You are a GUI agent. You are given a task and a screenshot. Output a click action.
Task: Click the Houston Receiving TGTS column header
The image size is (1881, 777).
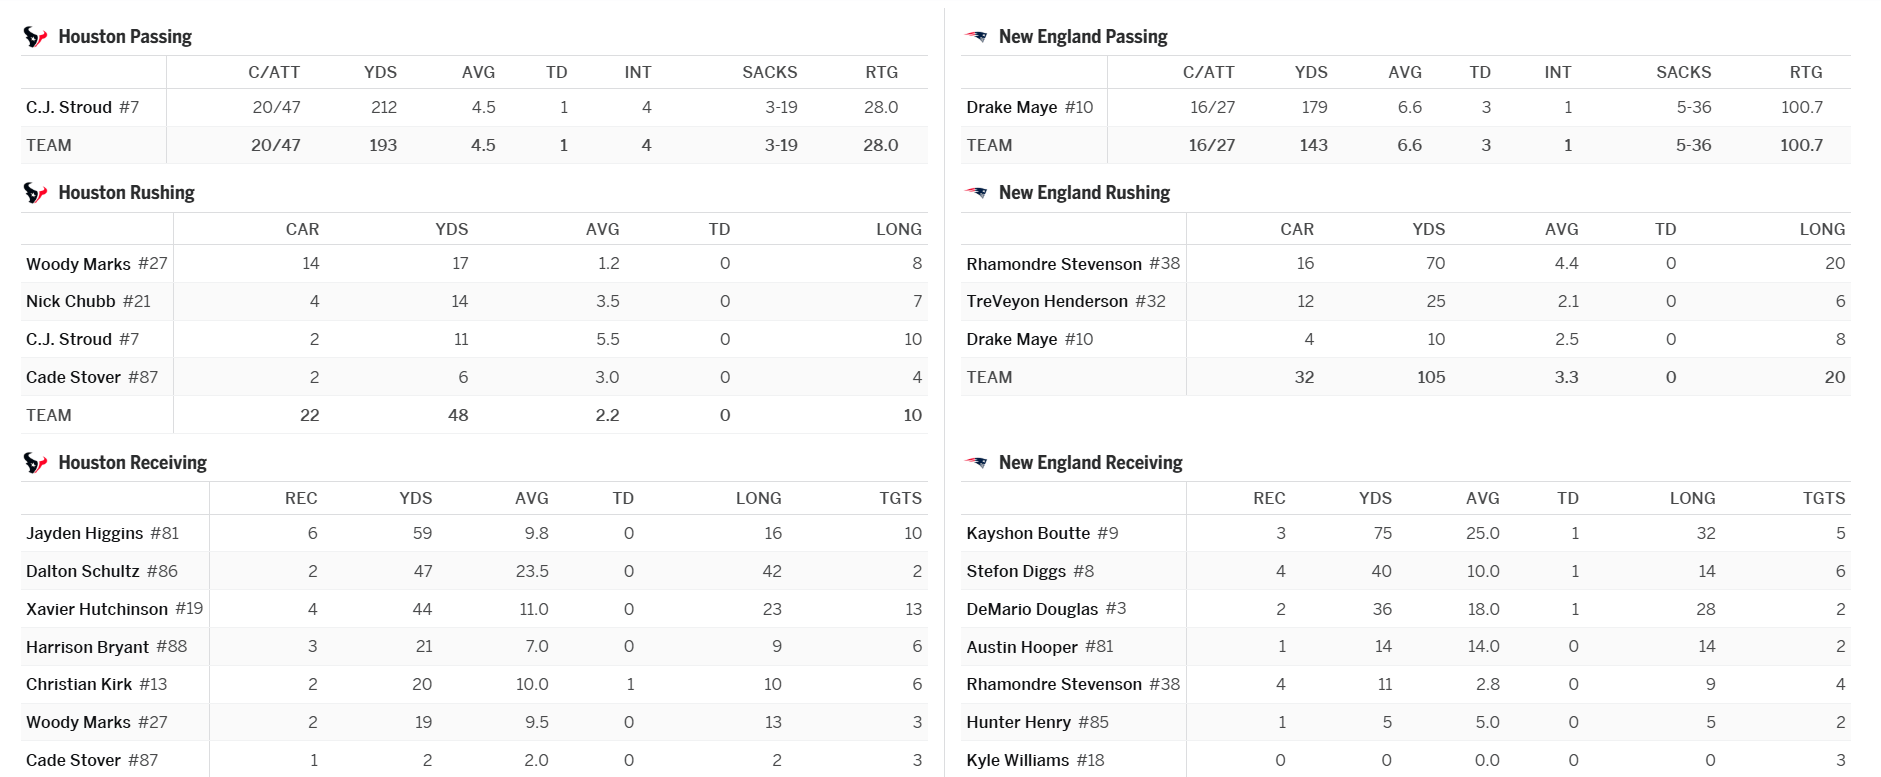coord(900,498)
